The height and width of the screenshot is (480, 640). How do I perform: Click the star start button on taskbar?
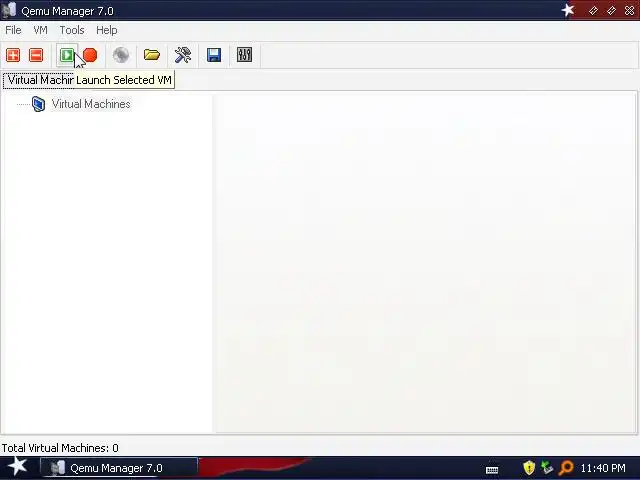click(x=18, y=467)
